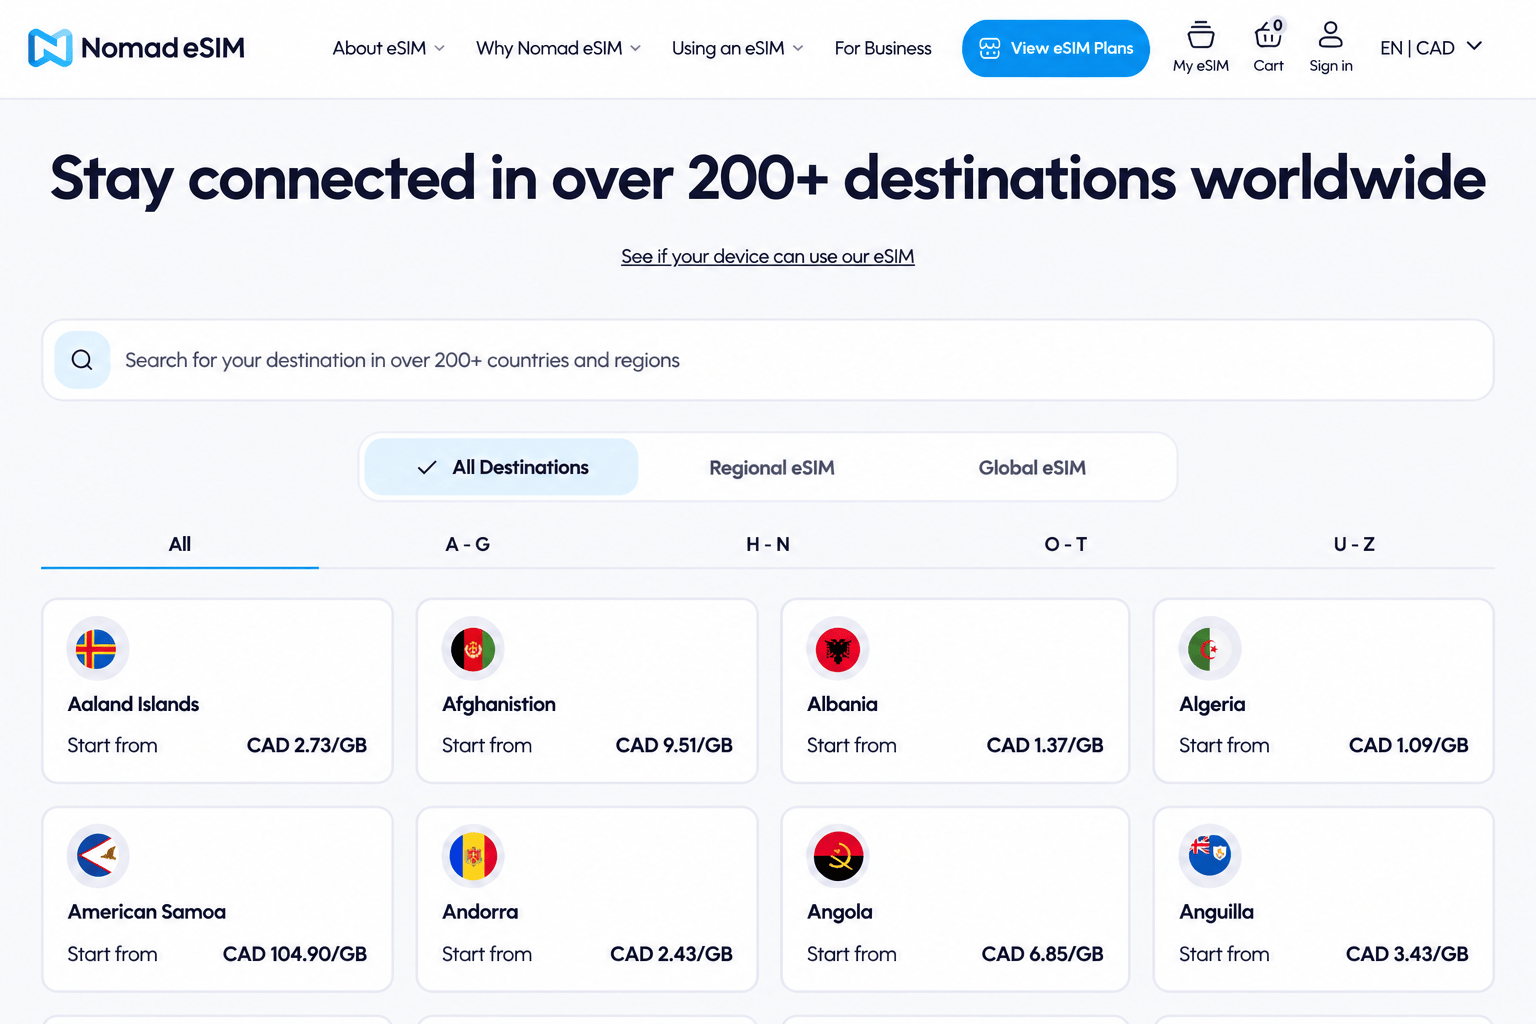Click the price CAD 1.09/GB

[x=1408, y=745]
